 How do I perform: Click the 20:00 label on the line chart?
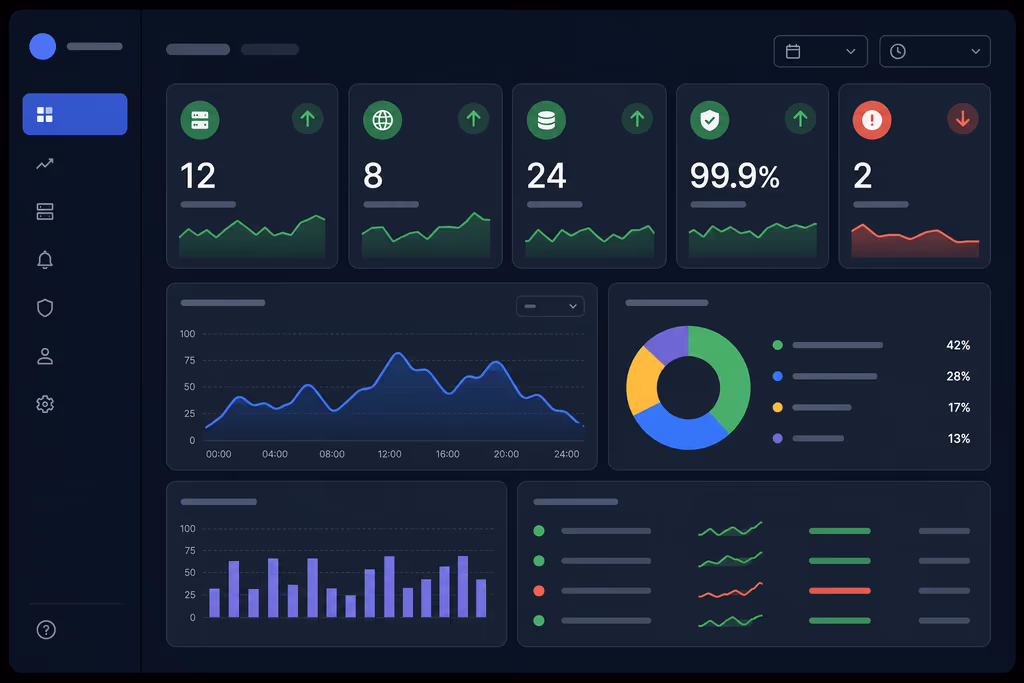click(506, 454)
